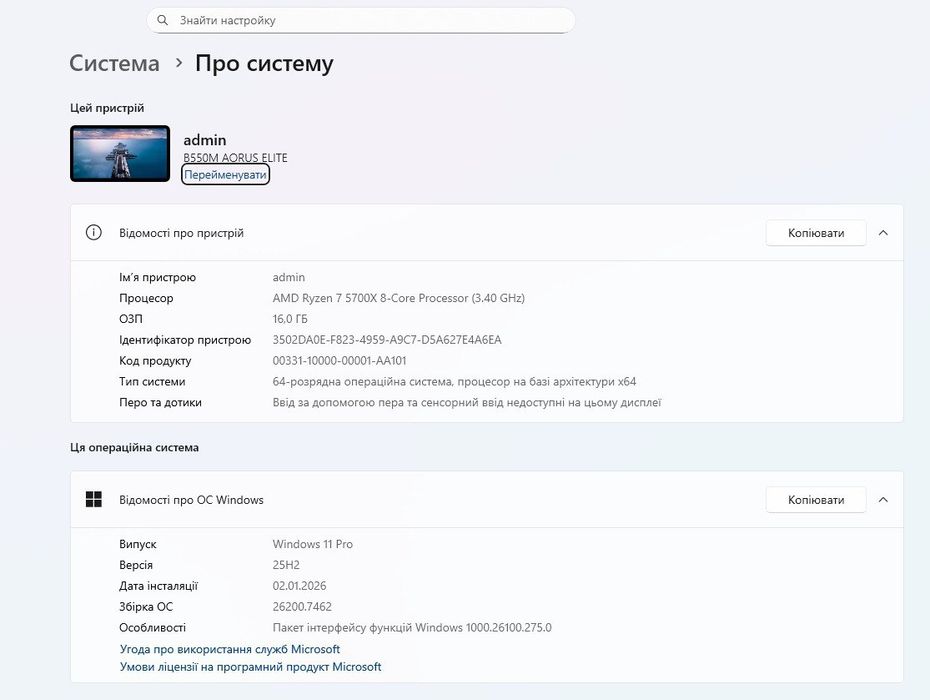Click the breadcrumb chevron separator

point(179,62)
